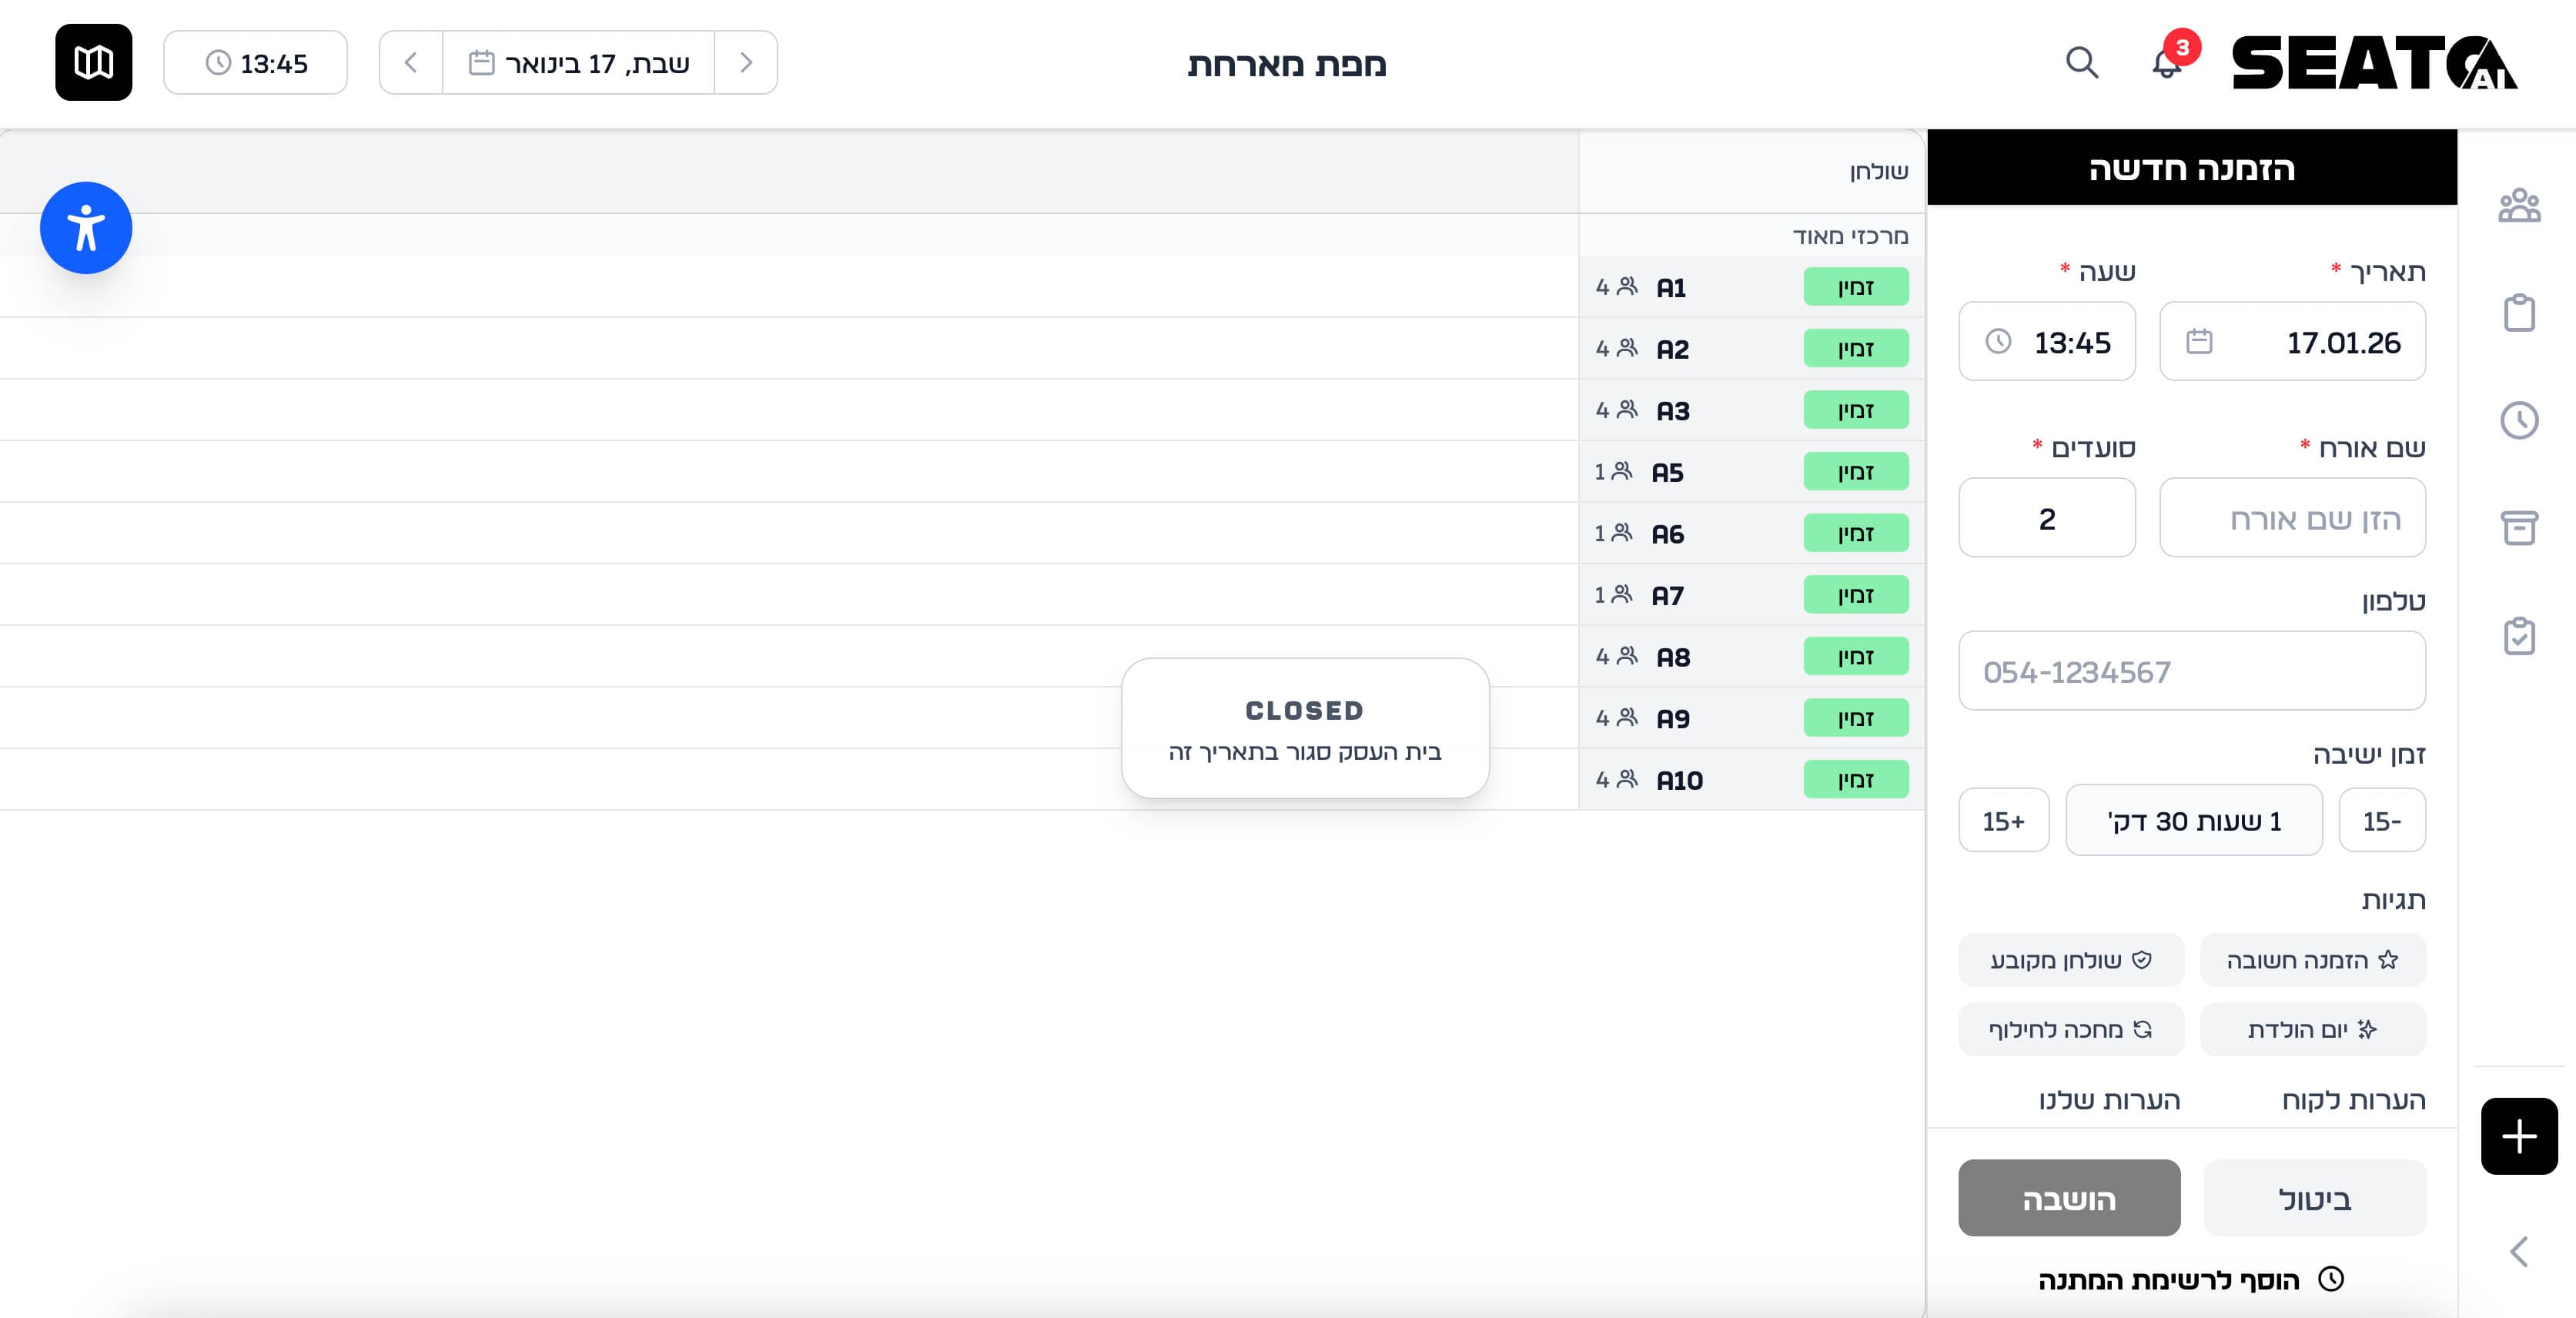Toggle the הזמנה חשובה tag

(x=2312, y=960)
